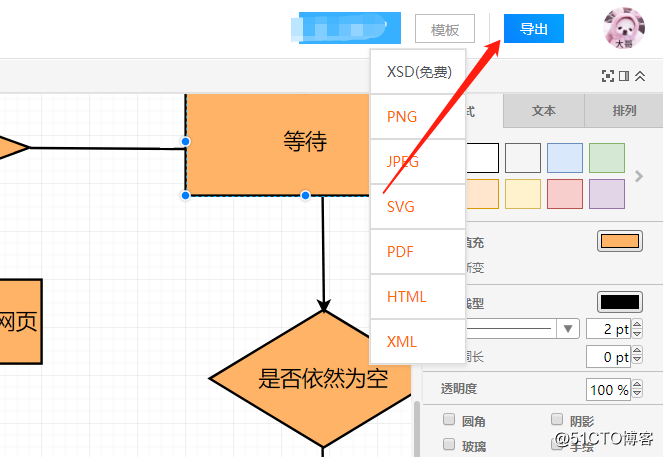The height and width of the screenshot is (457, 663).
Task: Click the 0 pt perimeter field
Action: 608,357
